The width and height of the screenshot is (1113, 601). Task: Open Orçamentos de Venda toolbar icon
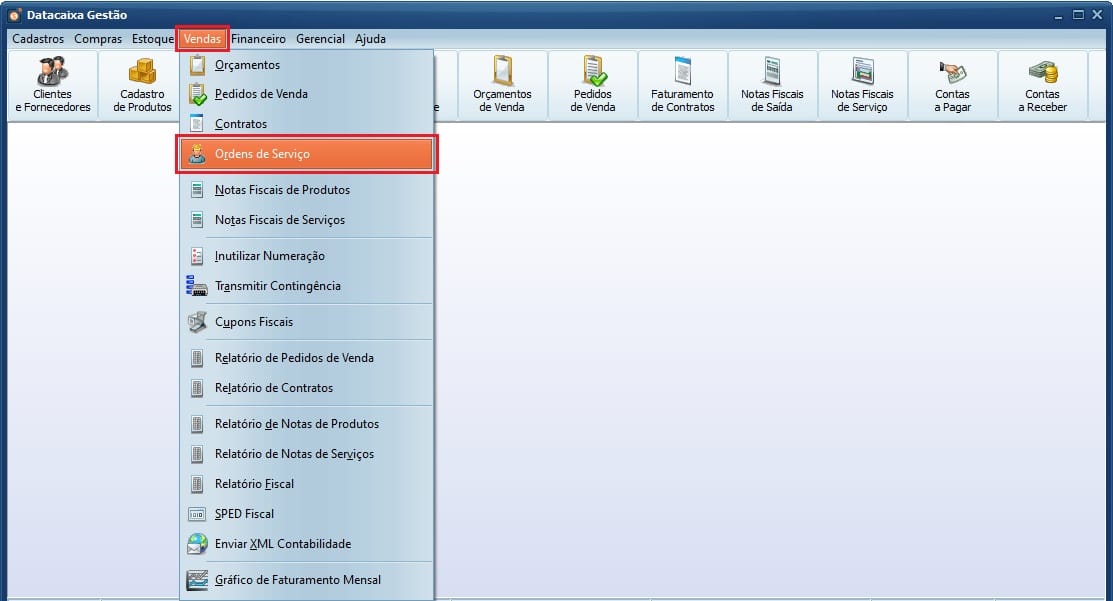point(502,84)
